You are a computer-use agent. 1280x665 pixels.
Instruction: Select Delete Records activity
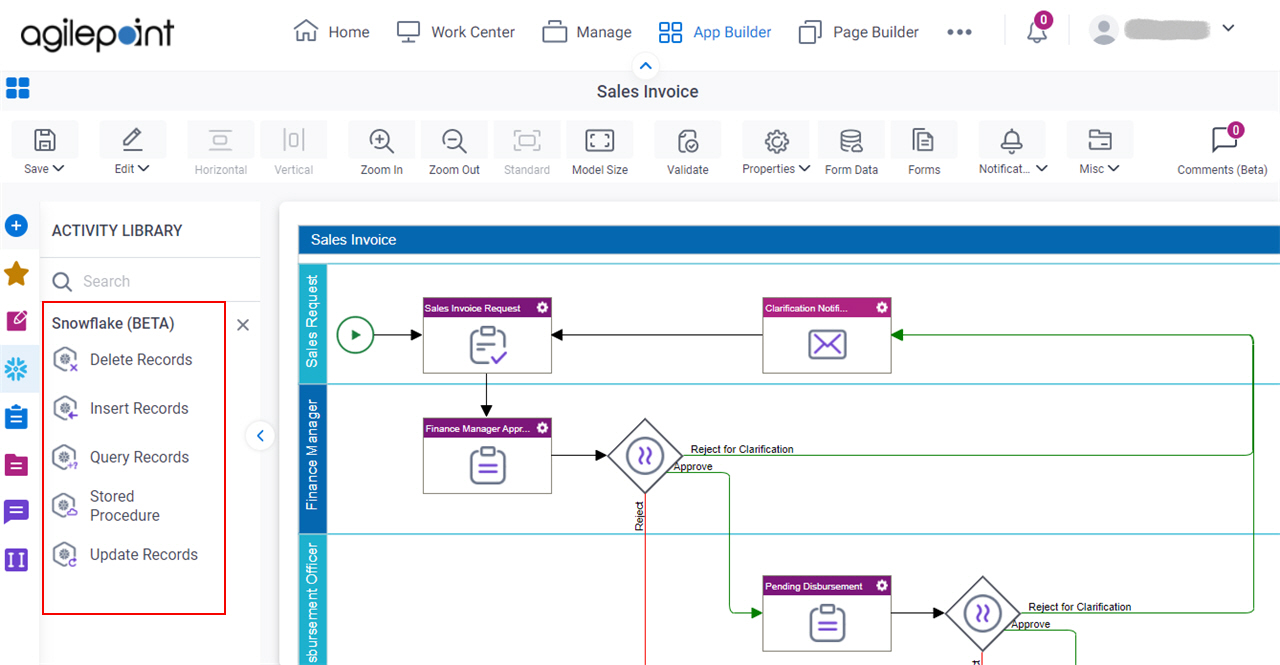pyautogui.click(x=123, y=360)
